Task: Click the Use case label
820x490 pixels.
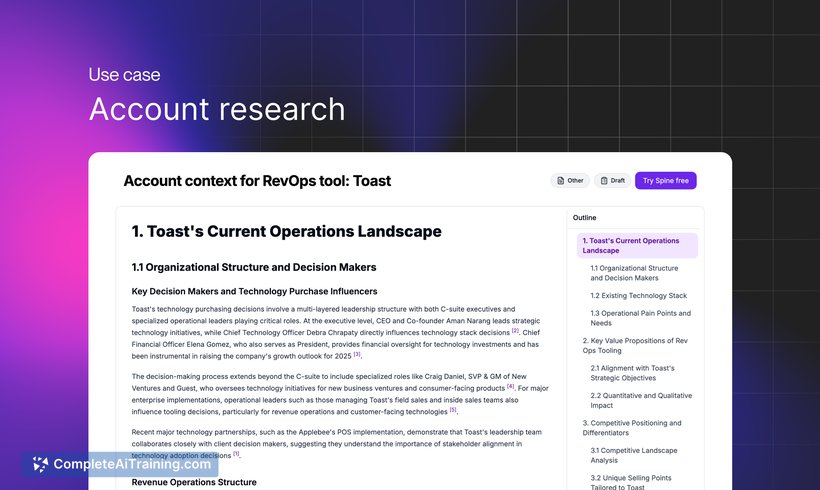Action: click(x=124, y=75)
